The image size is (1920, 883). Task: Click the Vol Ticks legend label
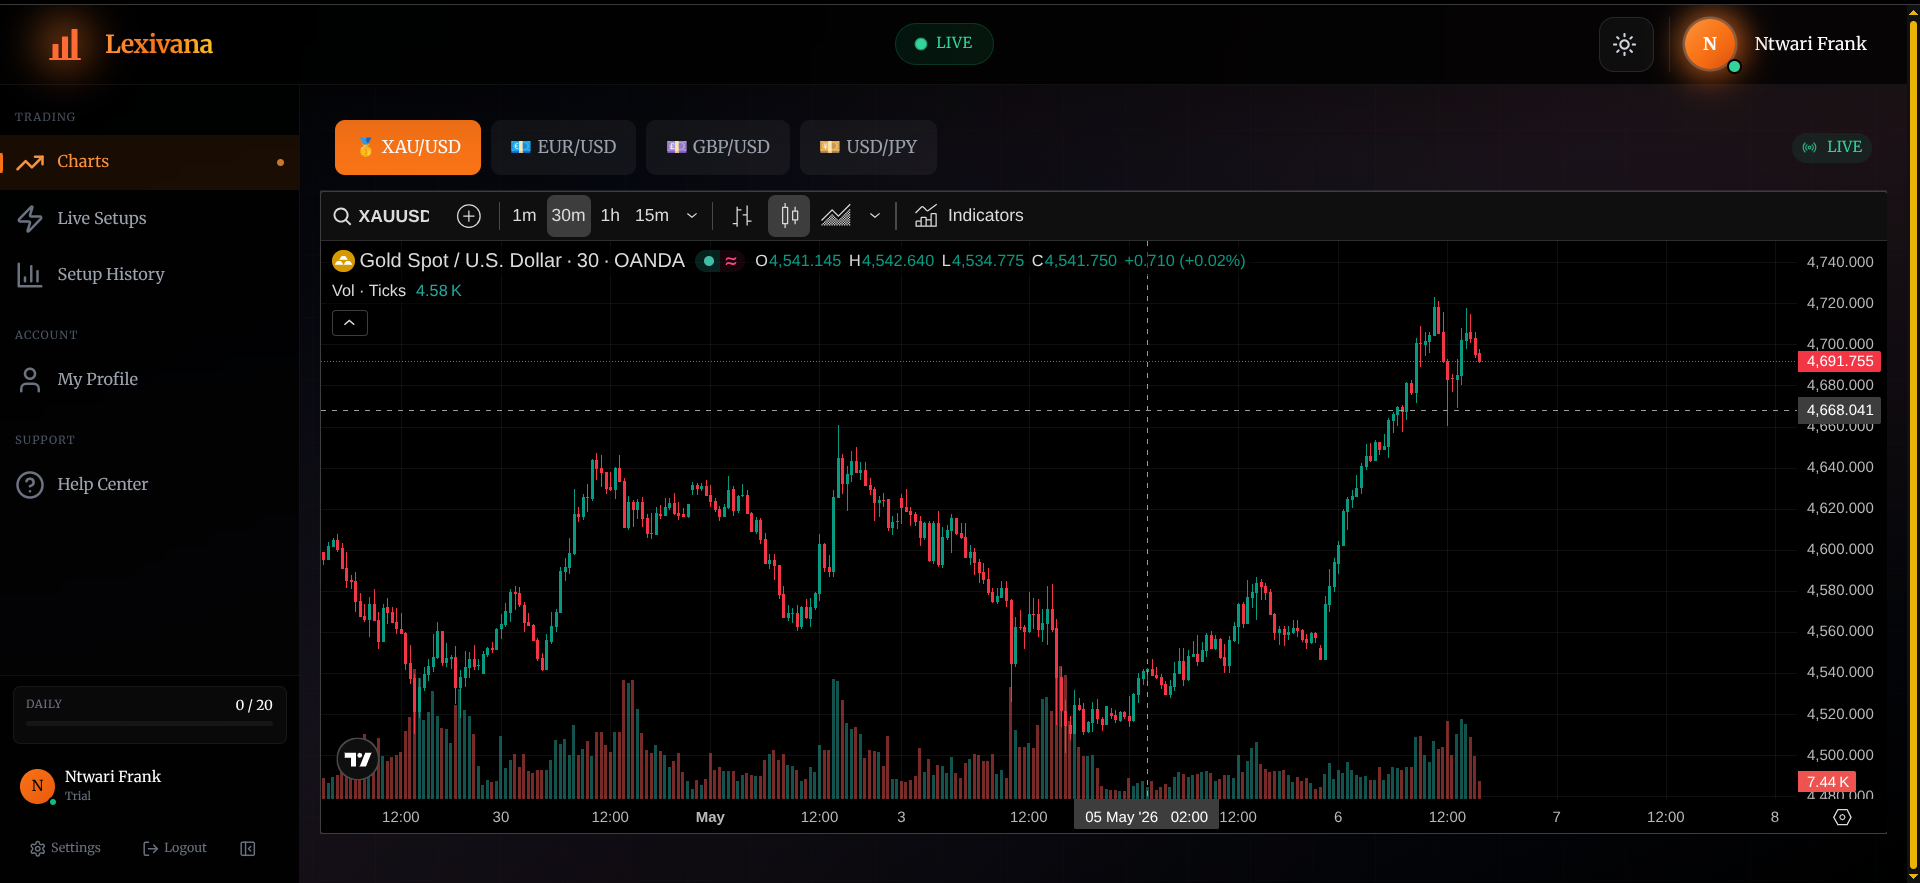pos(369,291)
